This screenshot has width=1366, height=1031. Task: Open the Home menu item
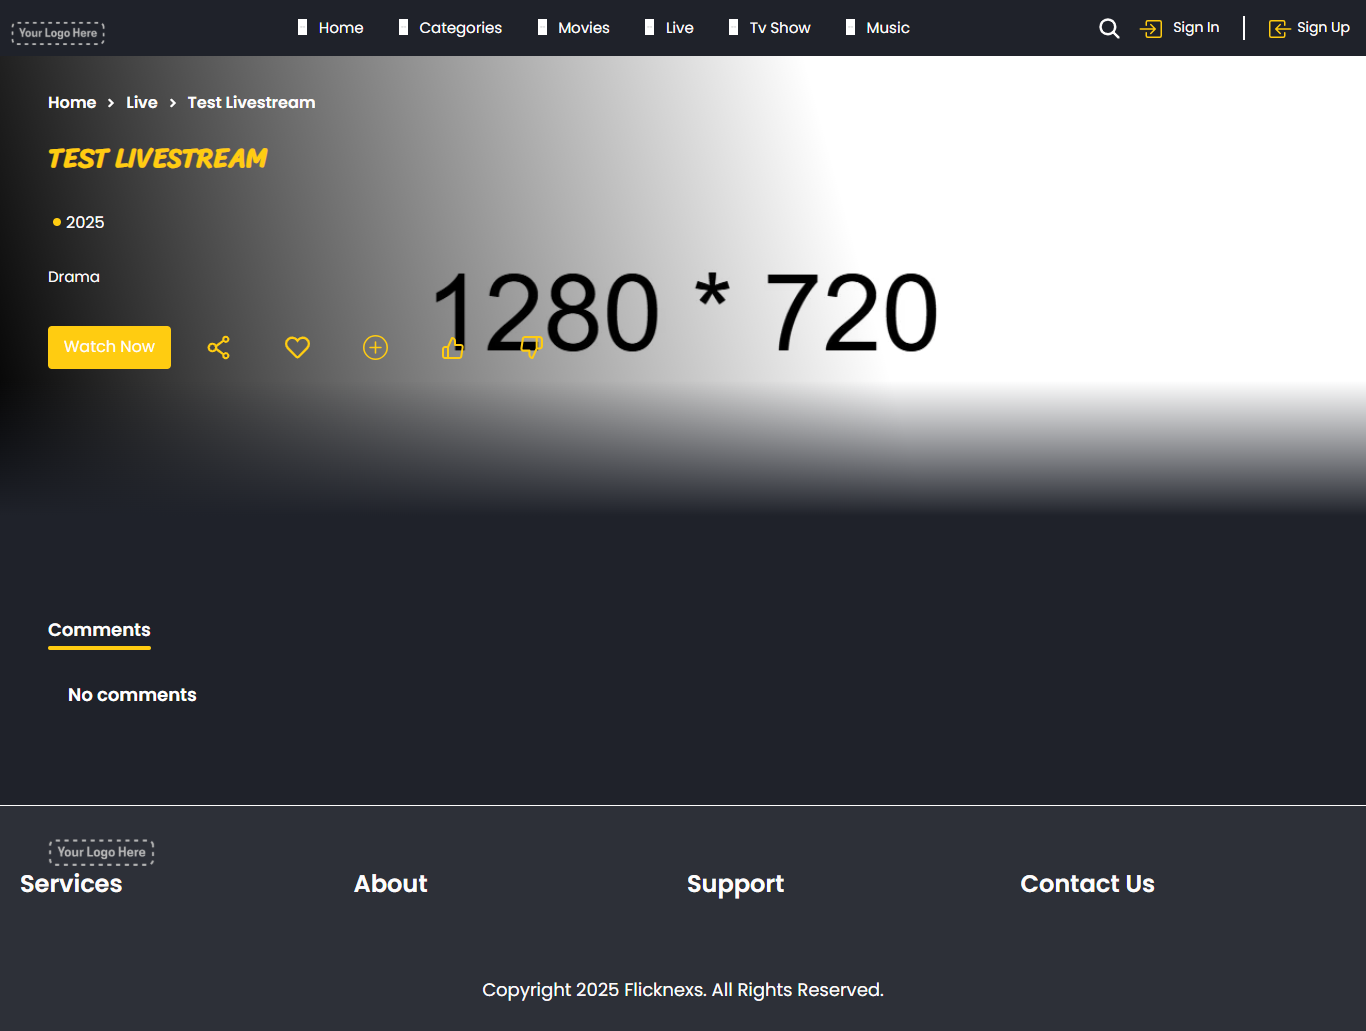[x=340, y=28]
